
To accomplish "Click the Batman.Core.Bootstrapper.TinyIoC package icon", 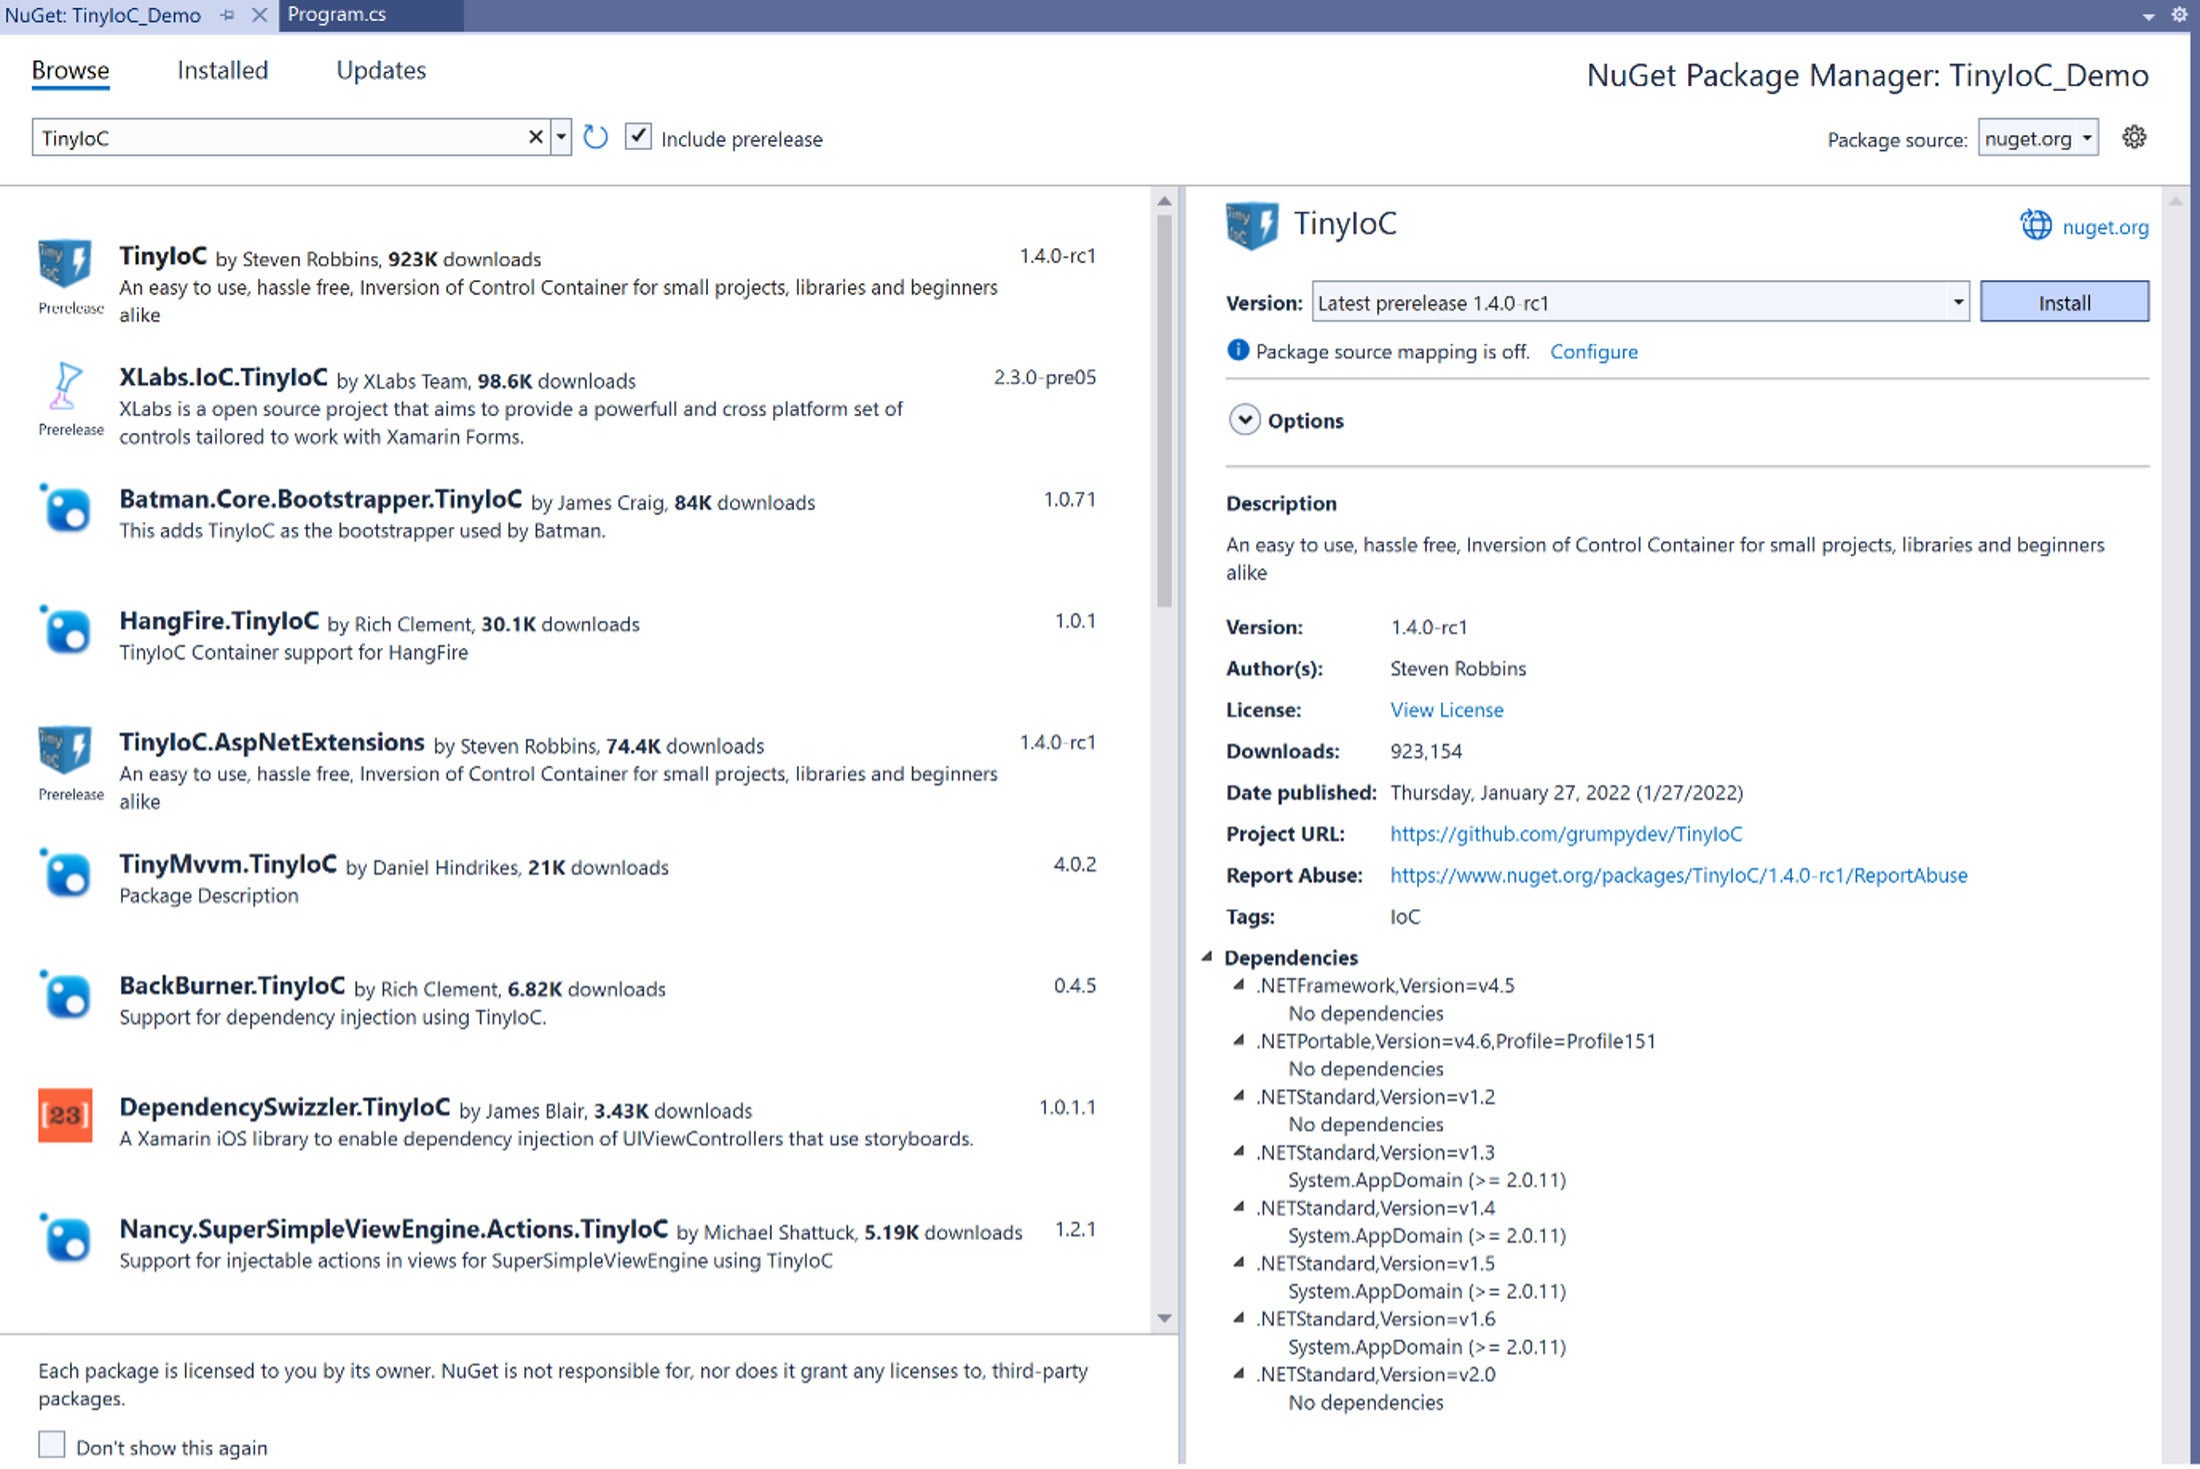I will pos(65,508).
